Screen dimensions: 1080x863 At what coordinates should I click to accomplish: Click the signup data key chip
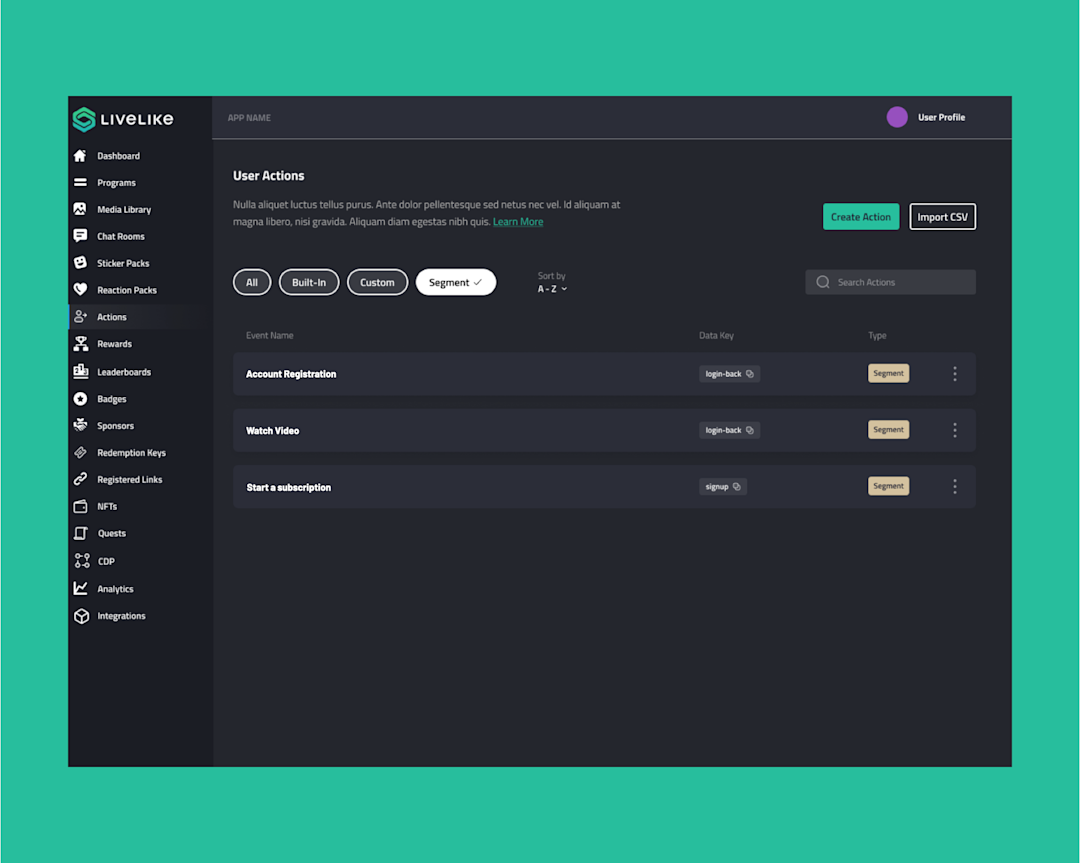(x=723, y=487)
